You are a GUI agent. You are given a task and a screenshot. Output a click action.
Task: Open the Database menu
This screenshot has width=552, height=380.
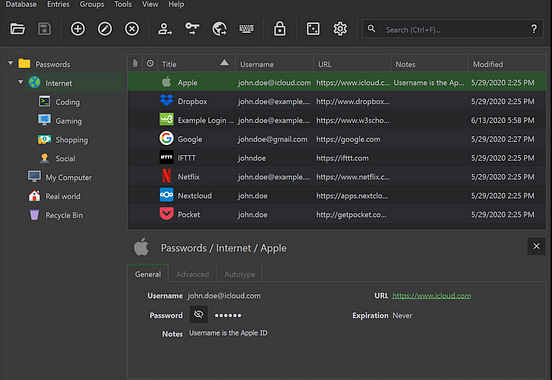[21, 4]
